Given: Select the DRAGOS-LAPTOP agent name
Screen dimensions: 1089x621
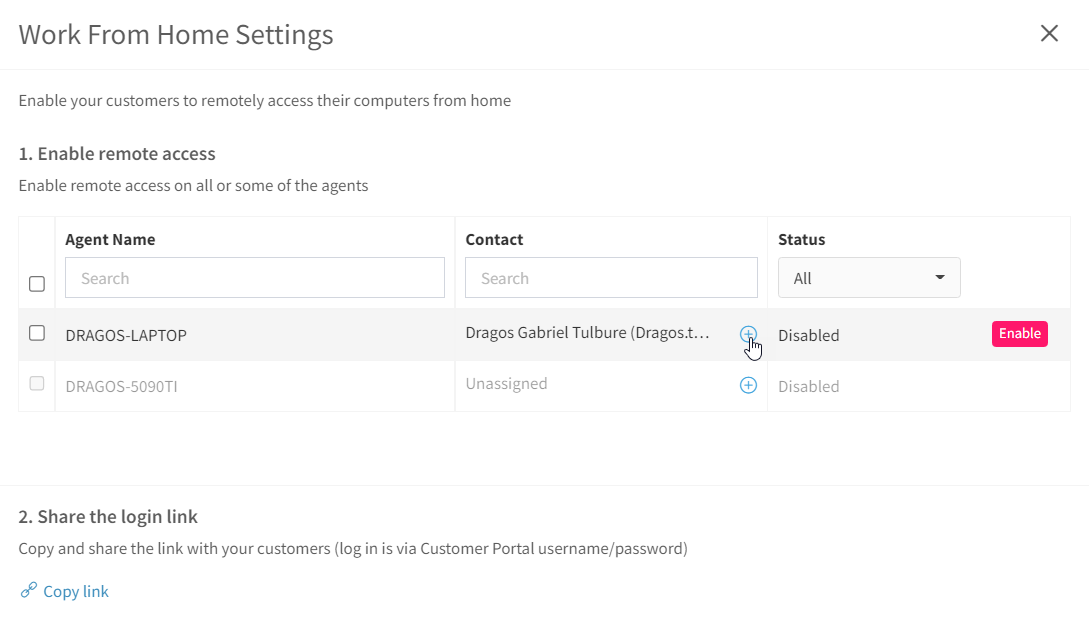Looking at the screenshot, I should tap(126, 336).
